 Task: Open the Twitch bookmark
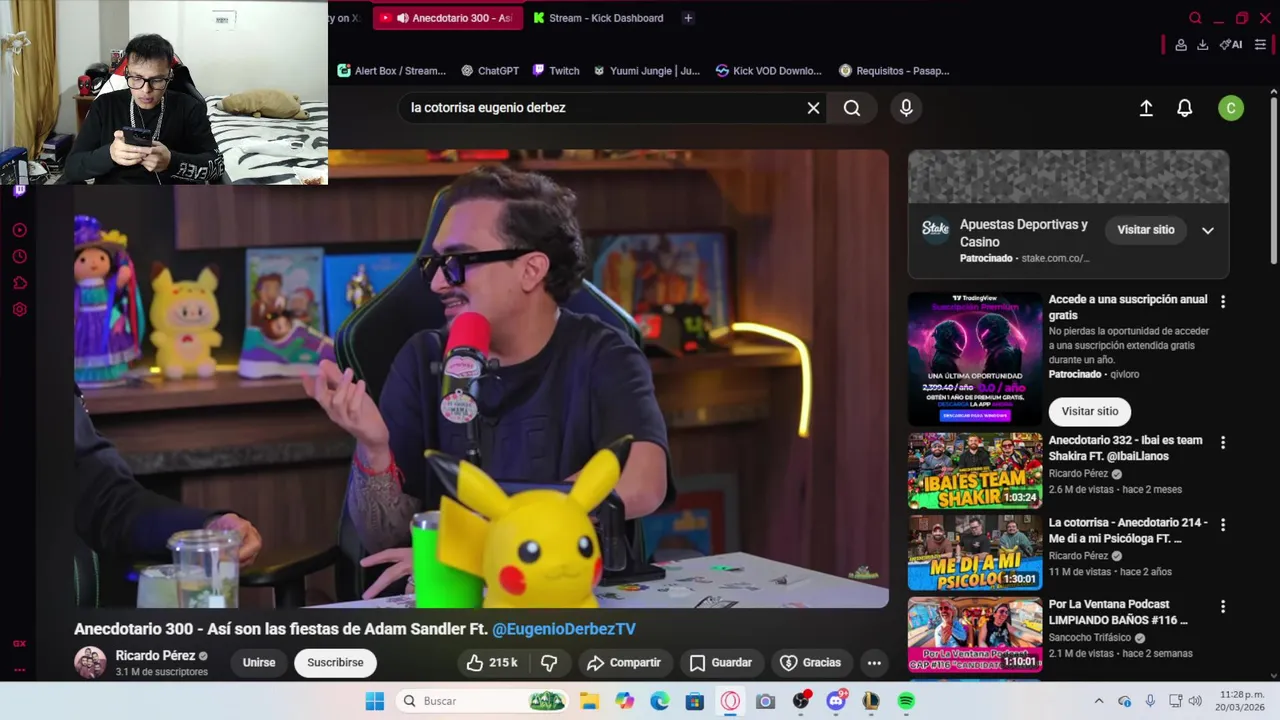click(x=556, y=71)
